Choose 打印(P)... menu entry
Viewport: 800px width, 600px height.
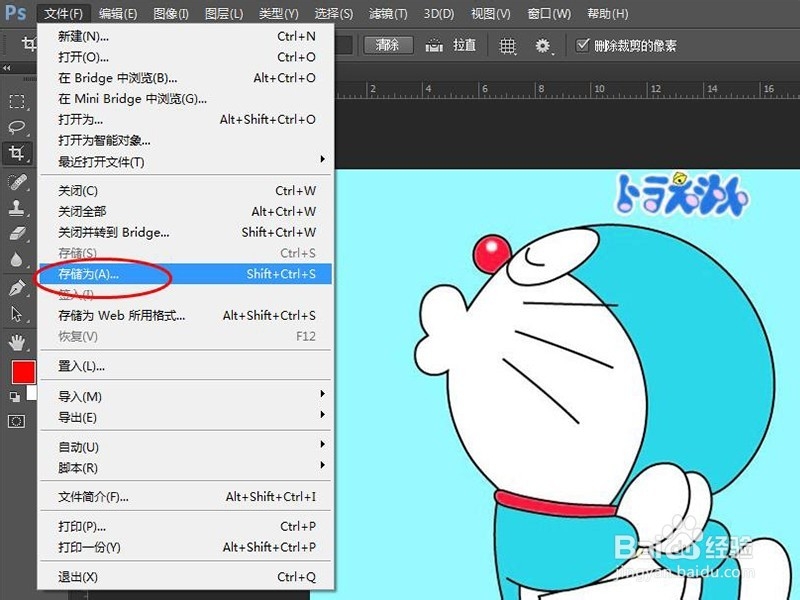(x=186, y=526)
